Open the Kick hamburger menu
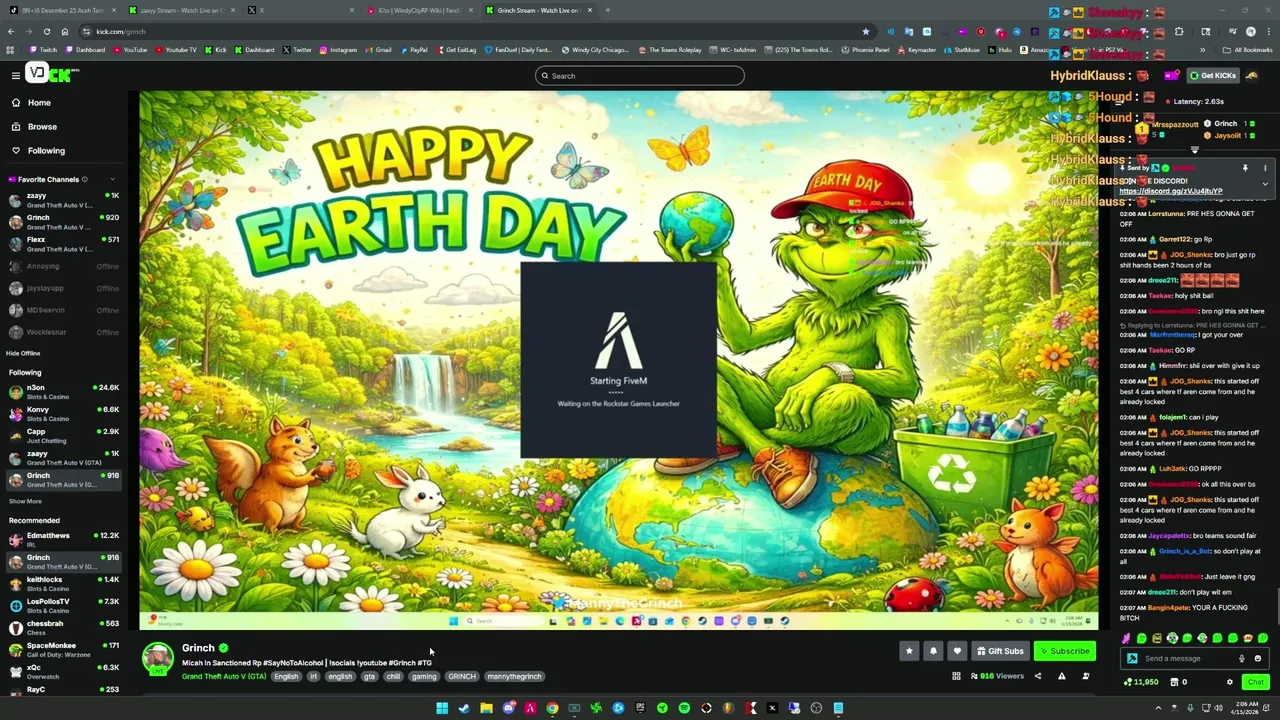 pyautogui.click(x=15, y=75)
